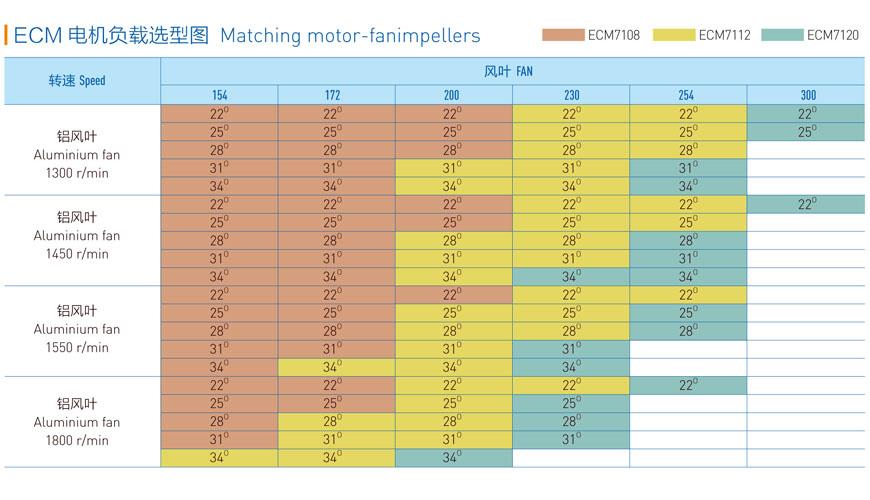The height and width of the screenshot is (500, 870).
Task: Select the fan size 200 column header
Action: tap(454, 95)
